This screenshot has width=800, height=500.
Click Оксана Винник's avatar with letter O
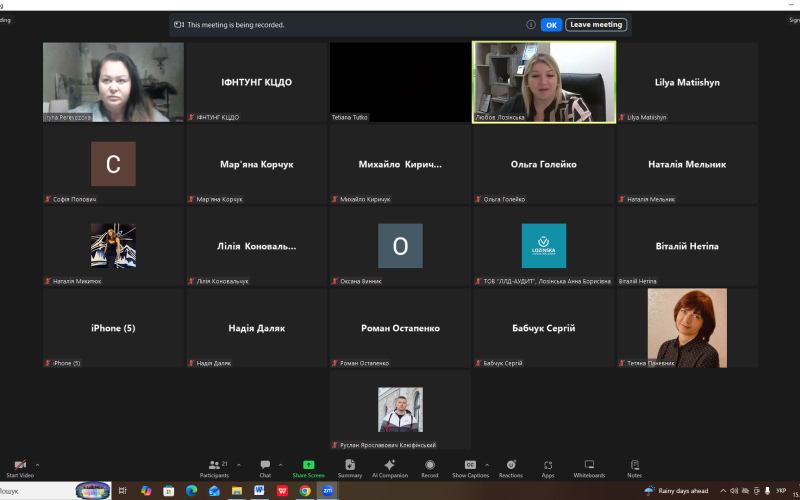[x=401, y=246]
